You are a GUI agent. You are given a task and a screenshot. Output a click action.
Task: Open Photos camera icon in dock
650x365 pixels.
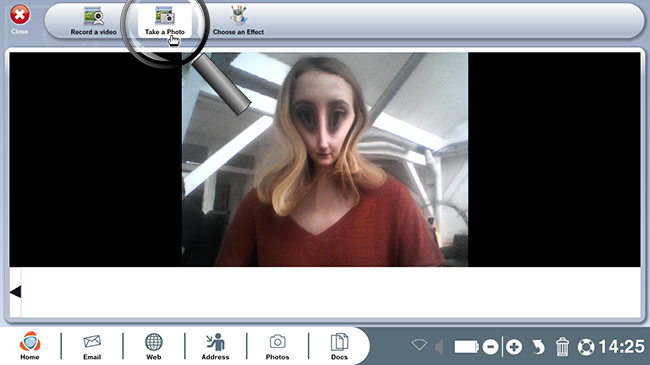point(277,346)
